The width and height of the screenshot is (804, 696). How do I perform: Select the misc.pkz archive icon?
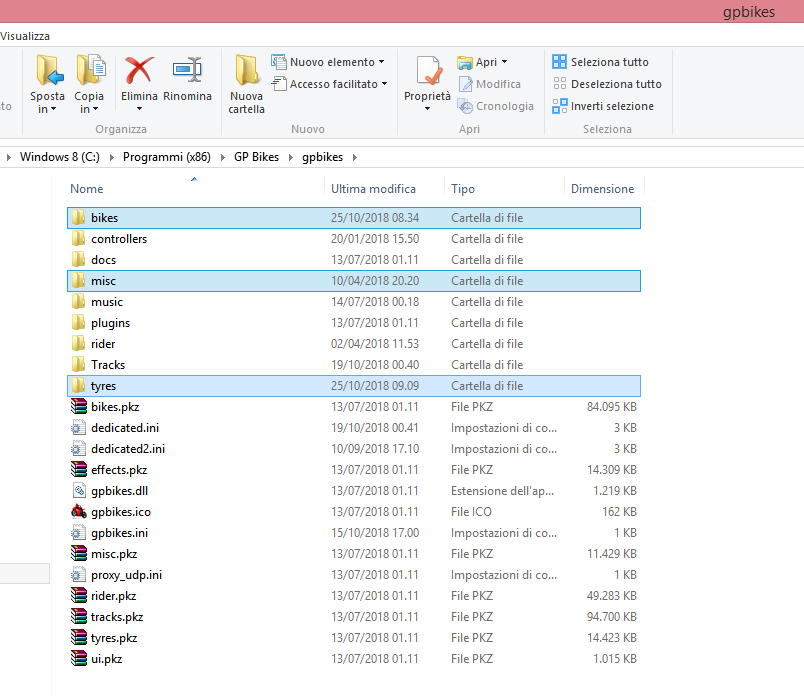click(79, 554)
